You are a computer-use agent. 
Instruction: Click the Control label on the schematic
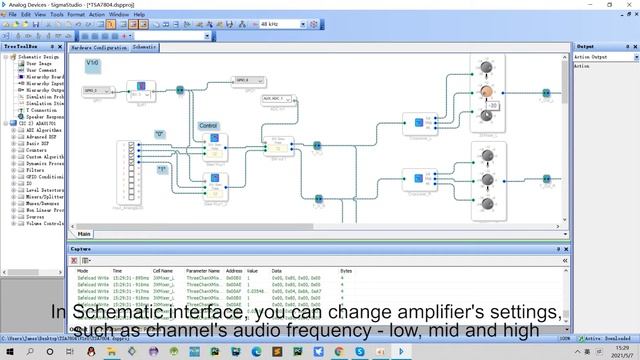(x=208, y=126)
